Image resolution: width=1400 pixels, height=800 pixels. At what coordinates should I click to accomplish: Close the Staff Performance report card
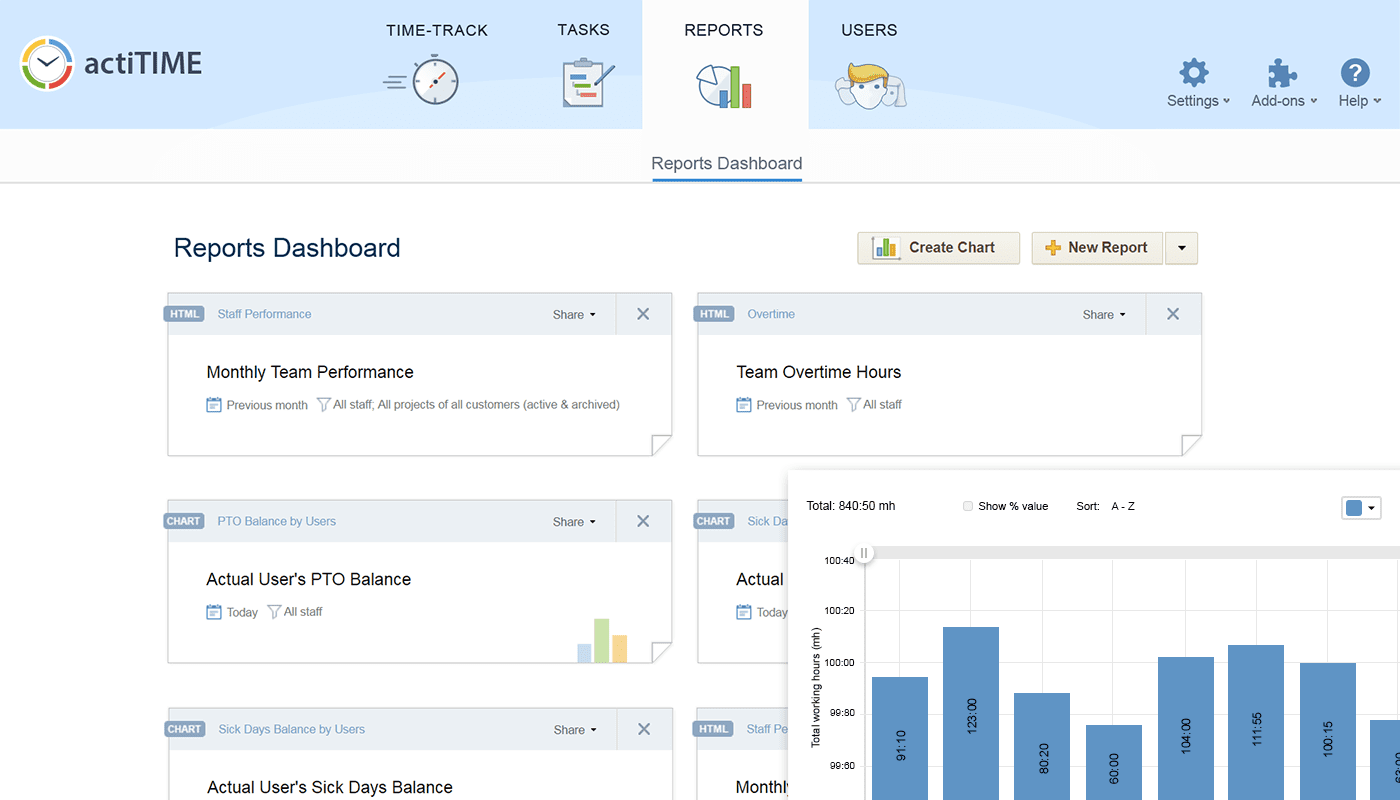coord(643,314)
